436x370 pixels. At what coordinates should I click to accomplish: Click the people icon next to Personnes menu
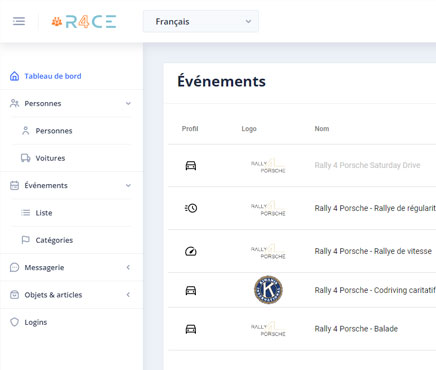click(x=14, y=103)
